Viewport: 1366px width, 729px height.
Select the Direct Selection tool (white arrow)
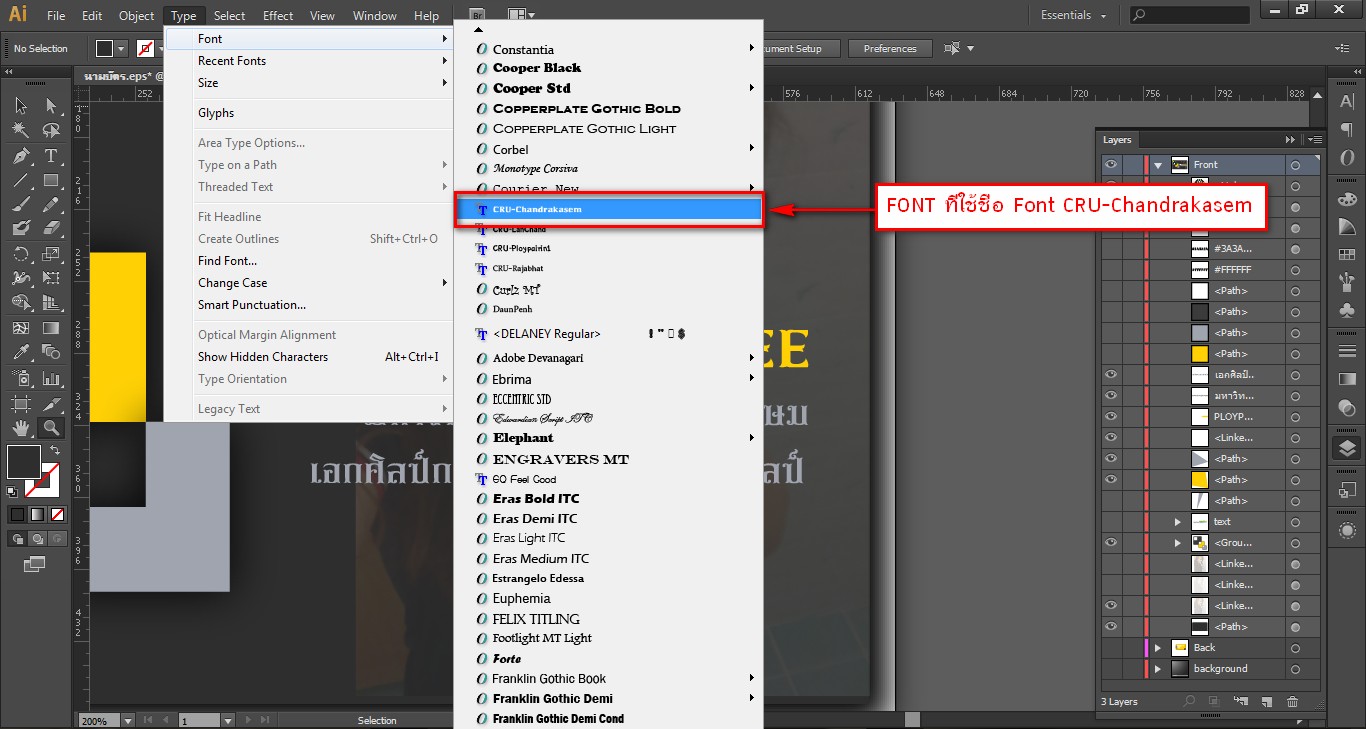50,106
